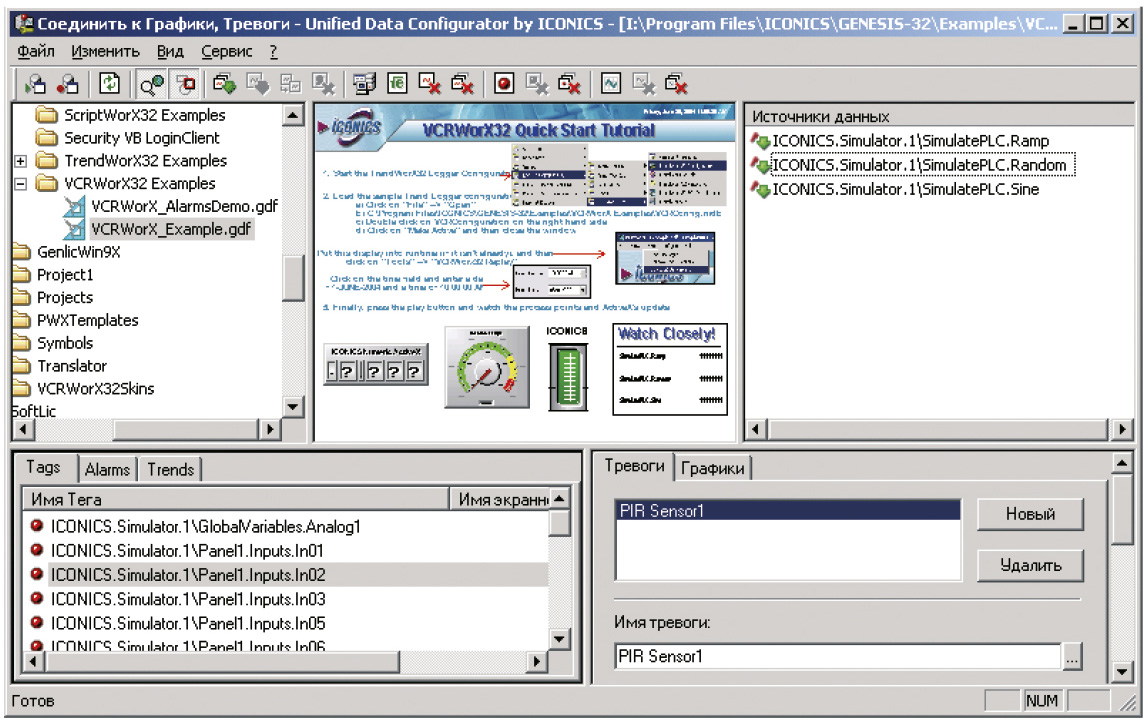
Task: Select ScriptWorX32 Examples folder
Action: tap(144, 115)
